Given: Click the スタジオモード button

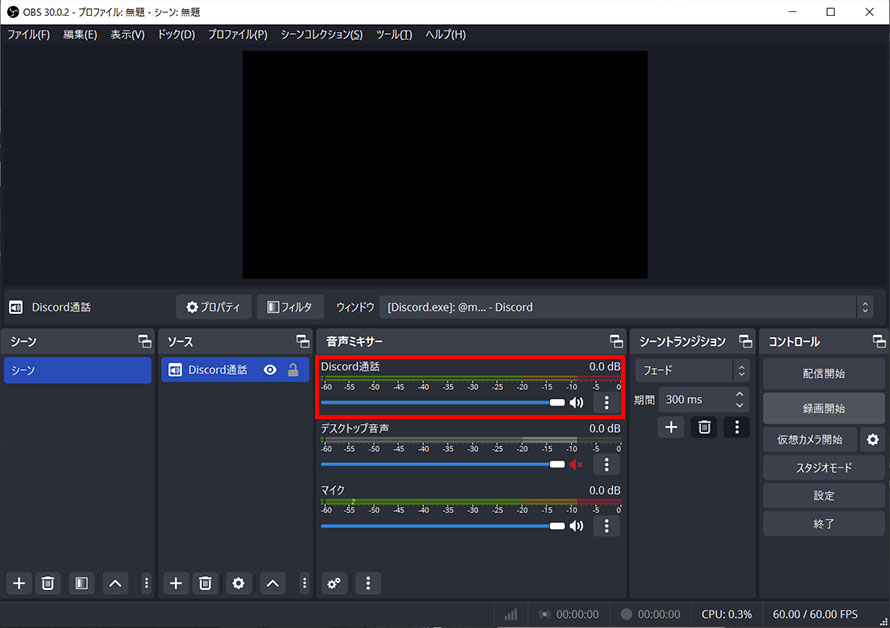Looking at the screenshot, I should (824, 468).
